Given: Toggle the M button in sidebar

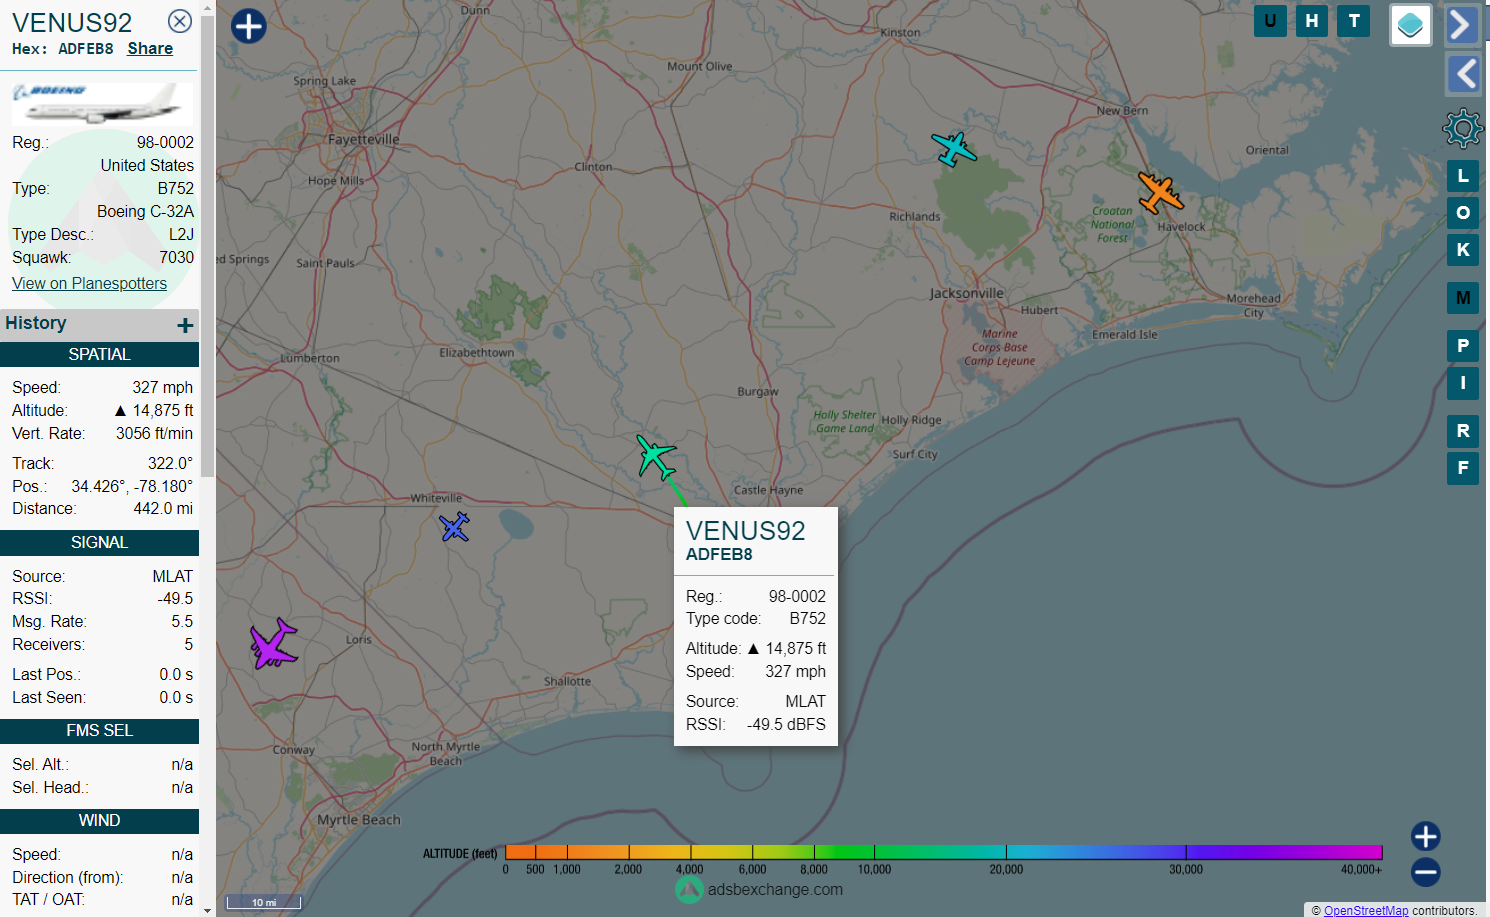Looking at the screenshot, I should [x=1463, y=298].
